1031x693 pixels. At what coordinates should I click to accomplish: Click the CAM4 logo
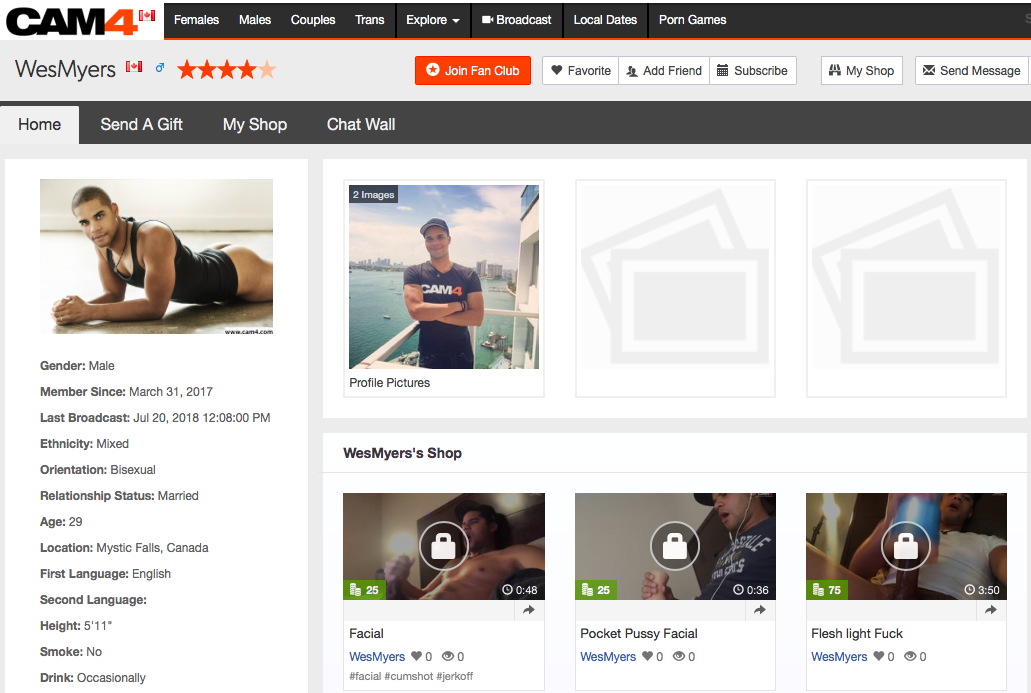point(70,20)
